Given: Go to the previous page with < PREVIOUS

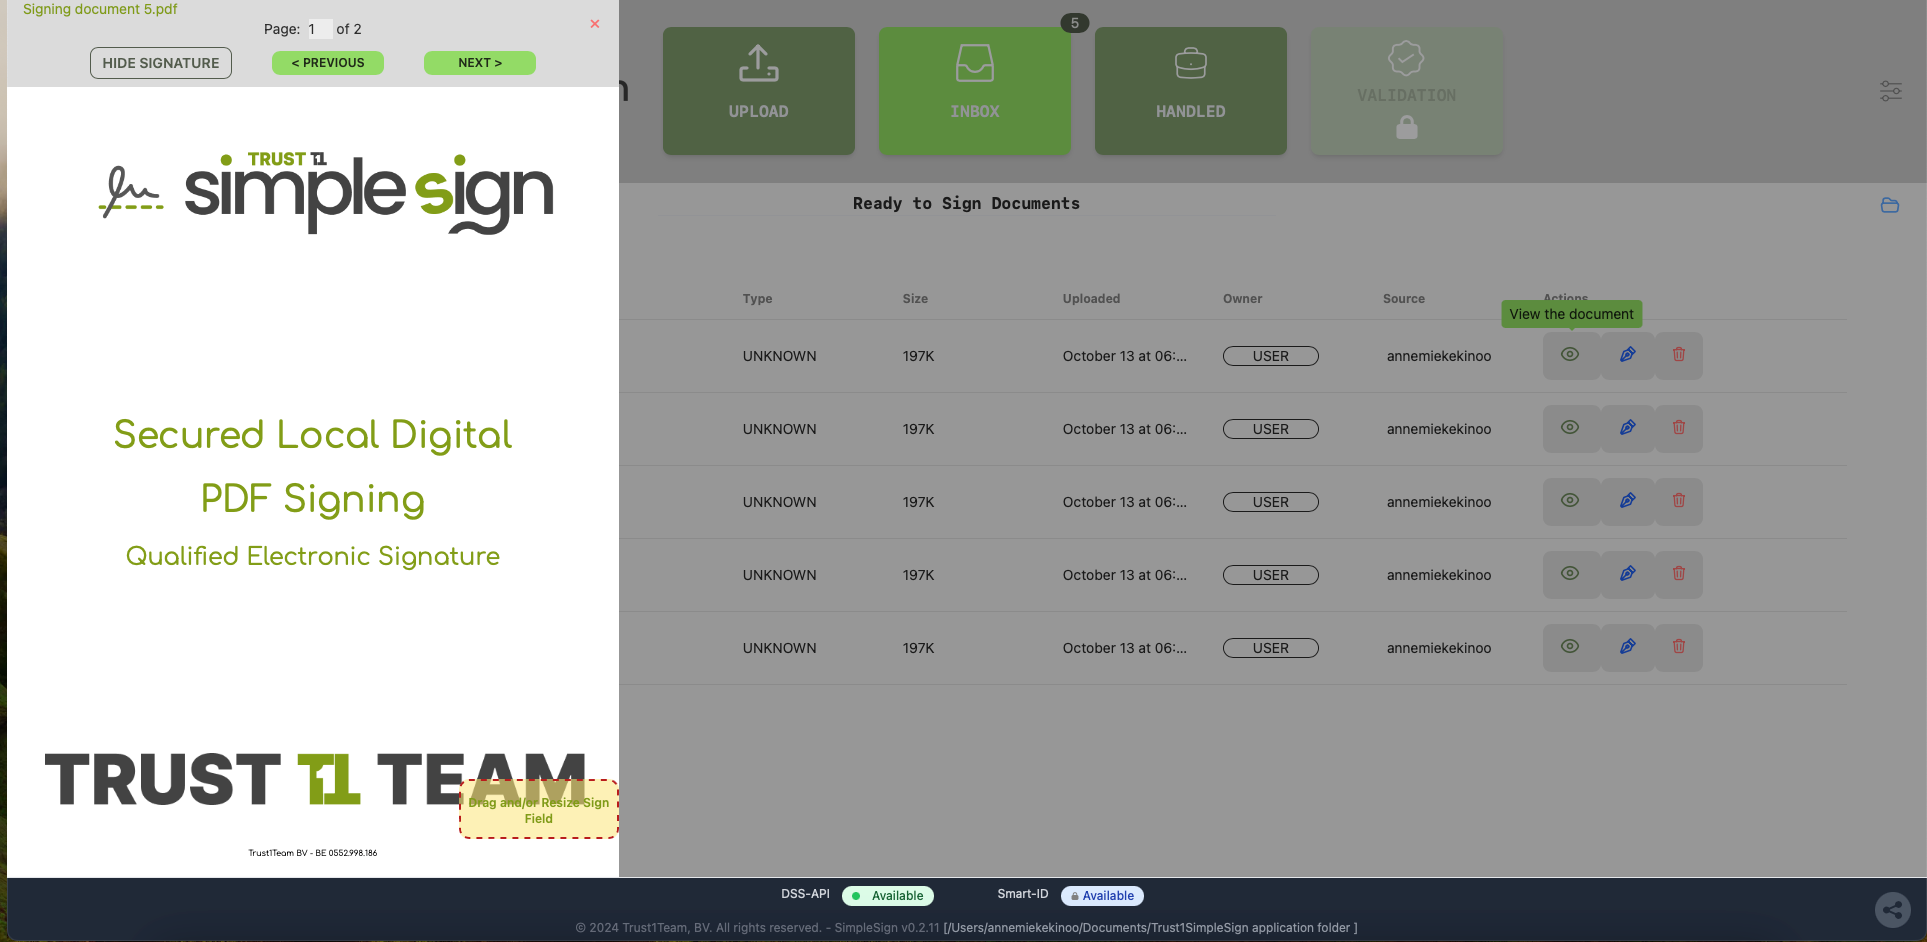Looking at the screenshot, I should coord(328,63).
